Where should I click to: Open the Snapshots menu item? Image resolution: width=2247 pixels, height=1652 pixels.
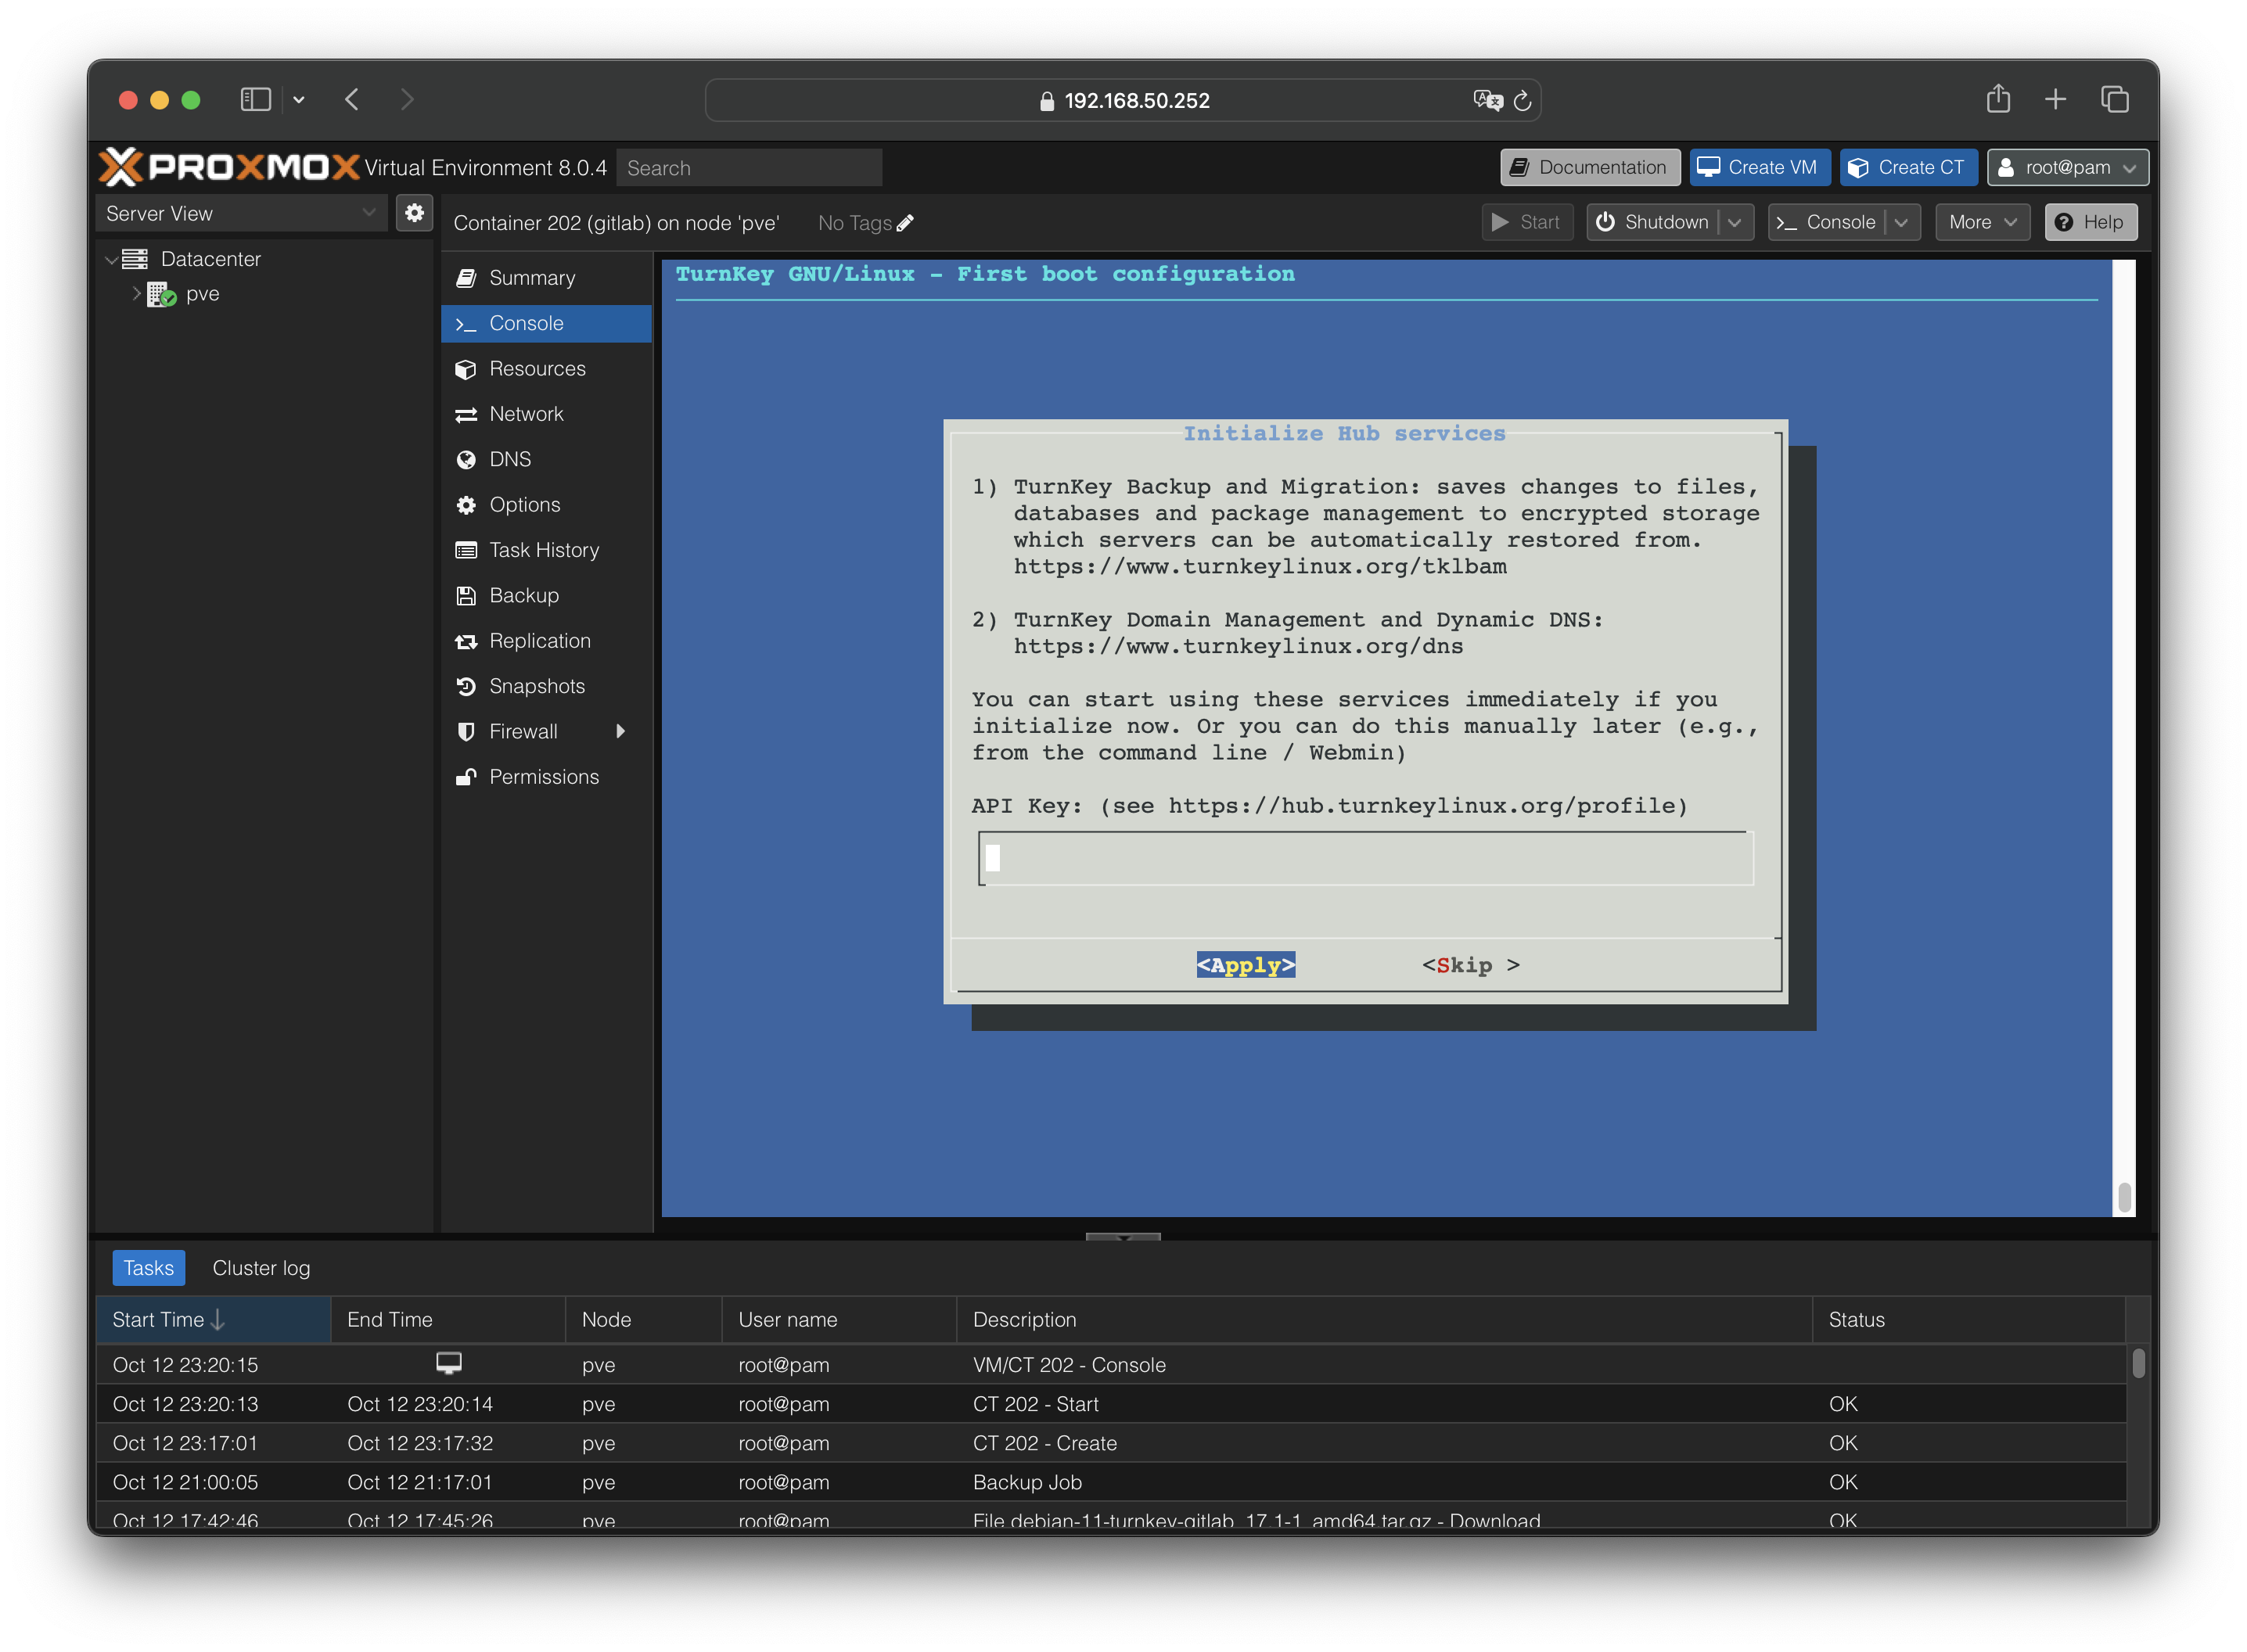click(536, 686)
